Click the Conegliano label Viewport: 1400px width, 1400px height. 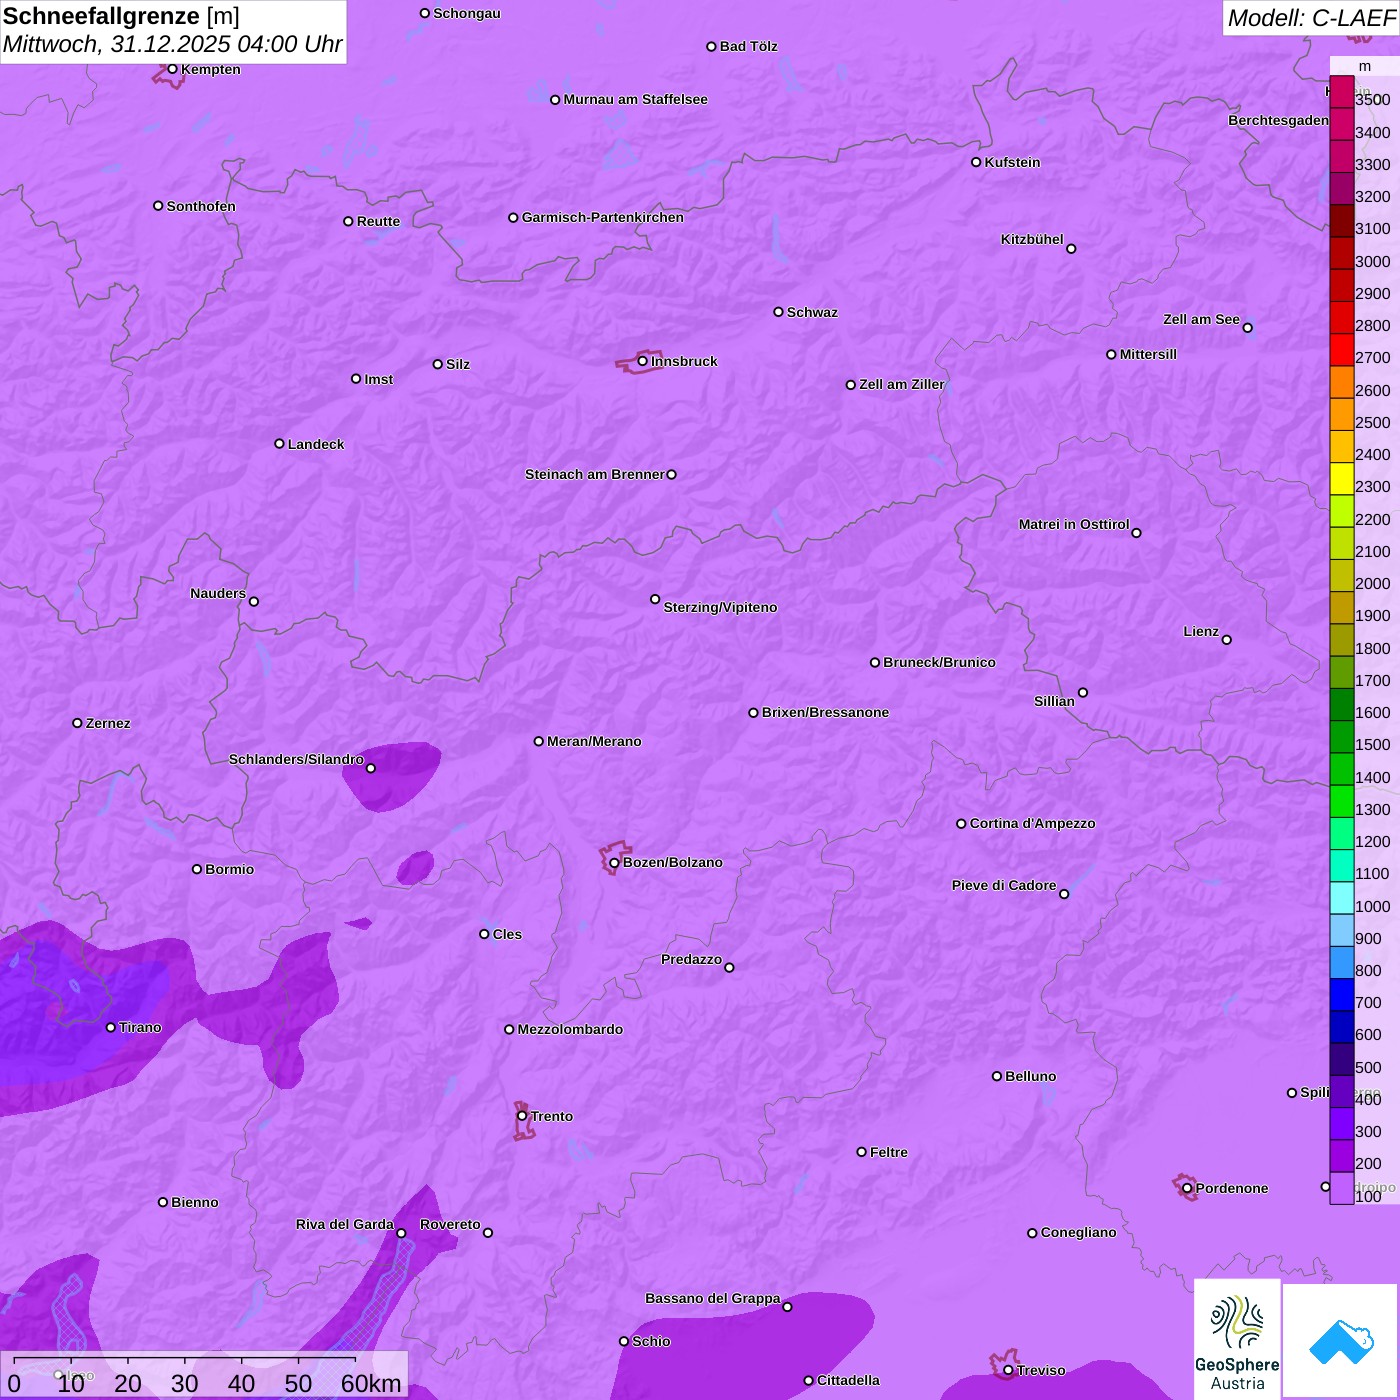click(x=1078, y=1232)
